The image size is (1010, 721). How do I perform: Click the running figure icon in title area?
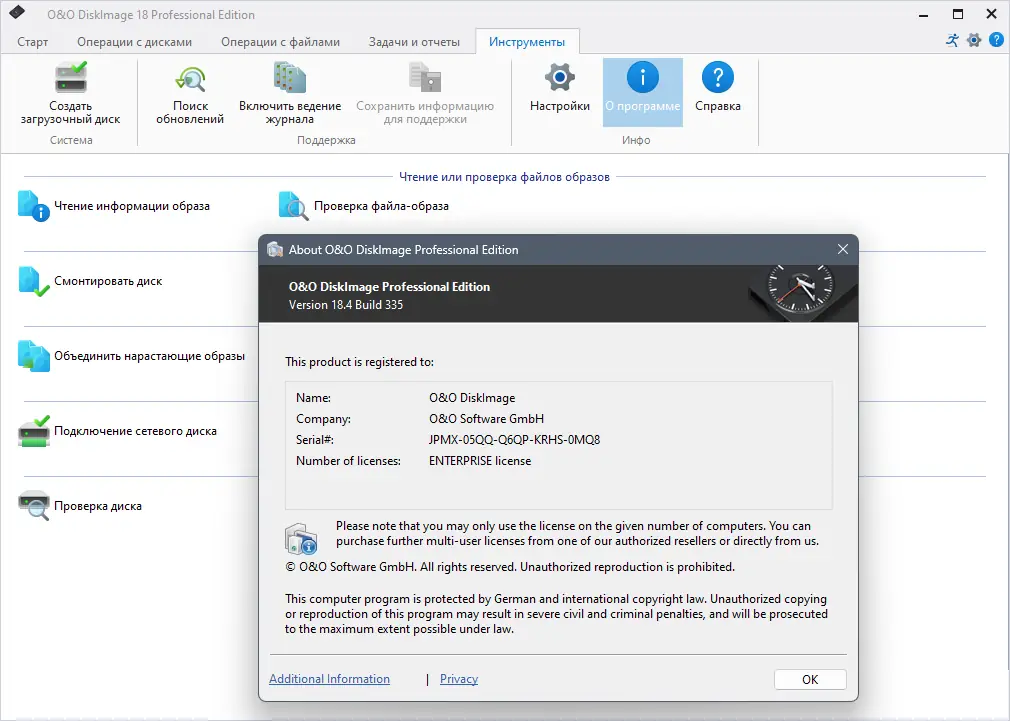(952, 40)
